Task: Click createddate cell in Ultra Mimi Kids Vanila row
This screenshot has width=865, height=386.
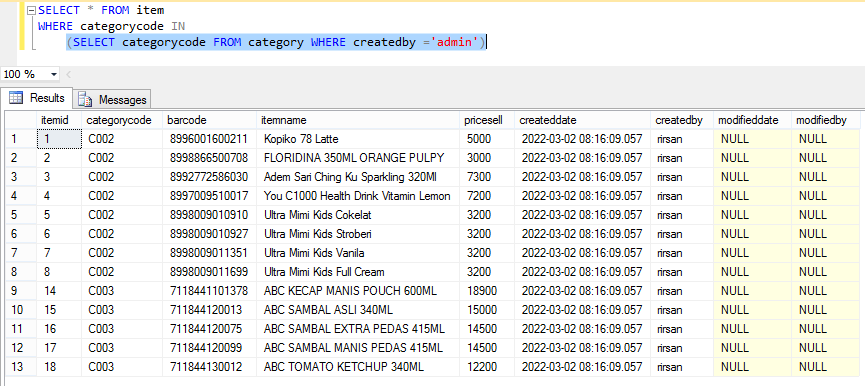Action: point(583,253)
